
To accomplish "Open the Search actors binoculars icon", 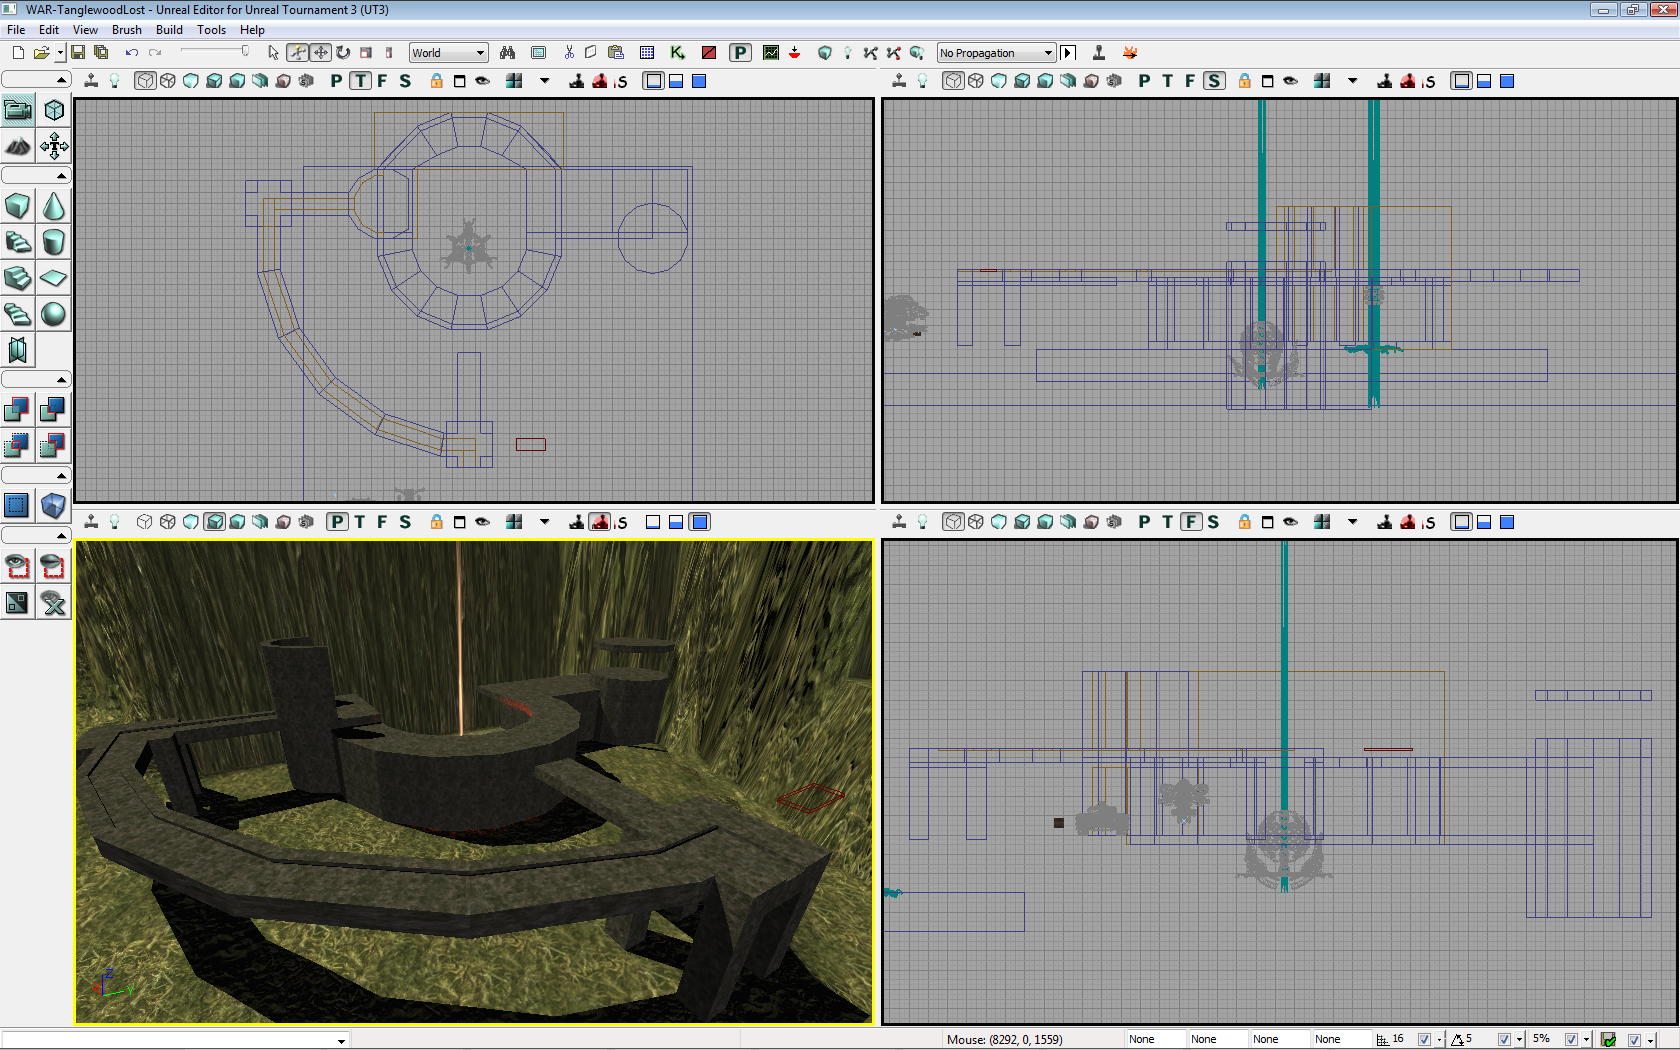I will click(508, 53).
